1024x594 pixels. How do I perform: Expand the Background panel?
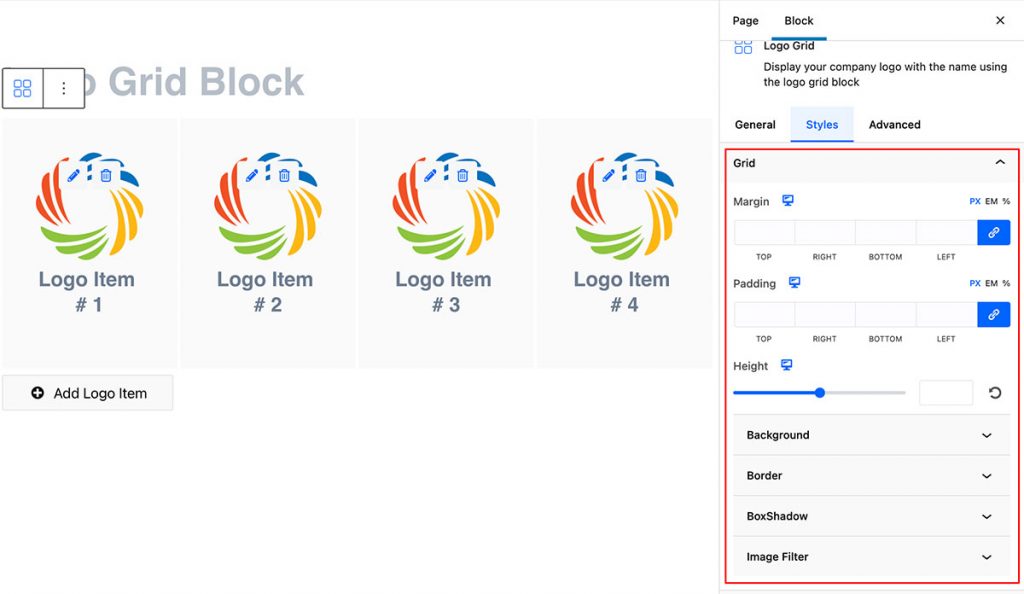[x=871, y=435]
